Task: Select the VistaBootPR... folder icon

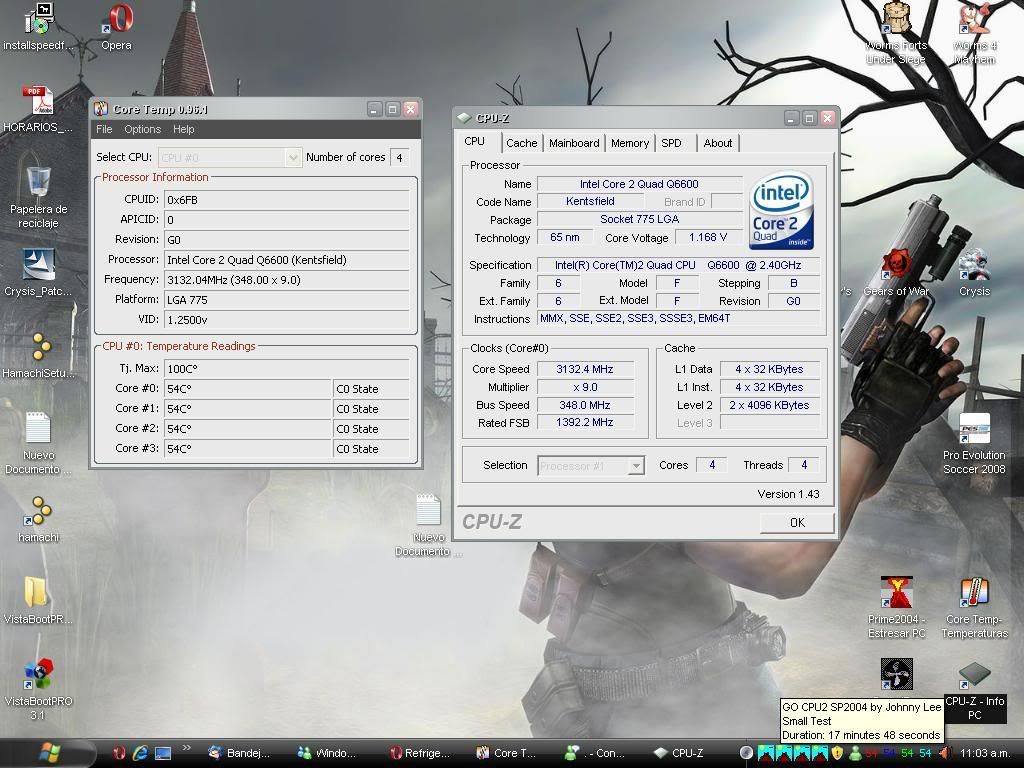Action: click(x=38, y=601)
